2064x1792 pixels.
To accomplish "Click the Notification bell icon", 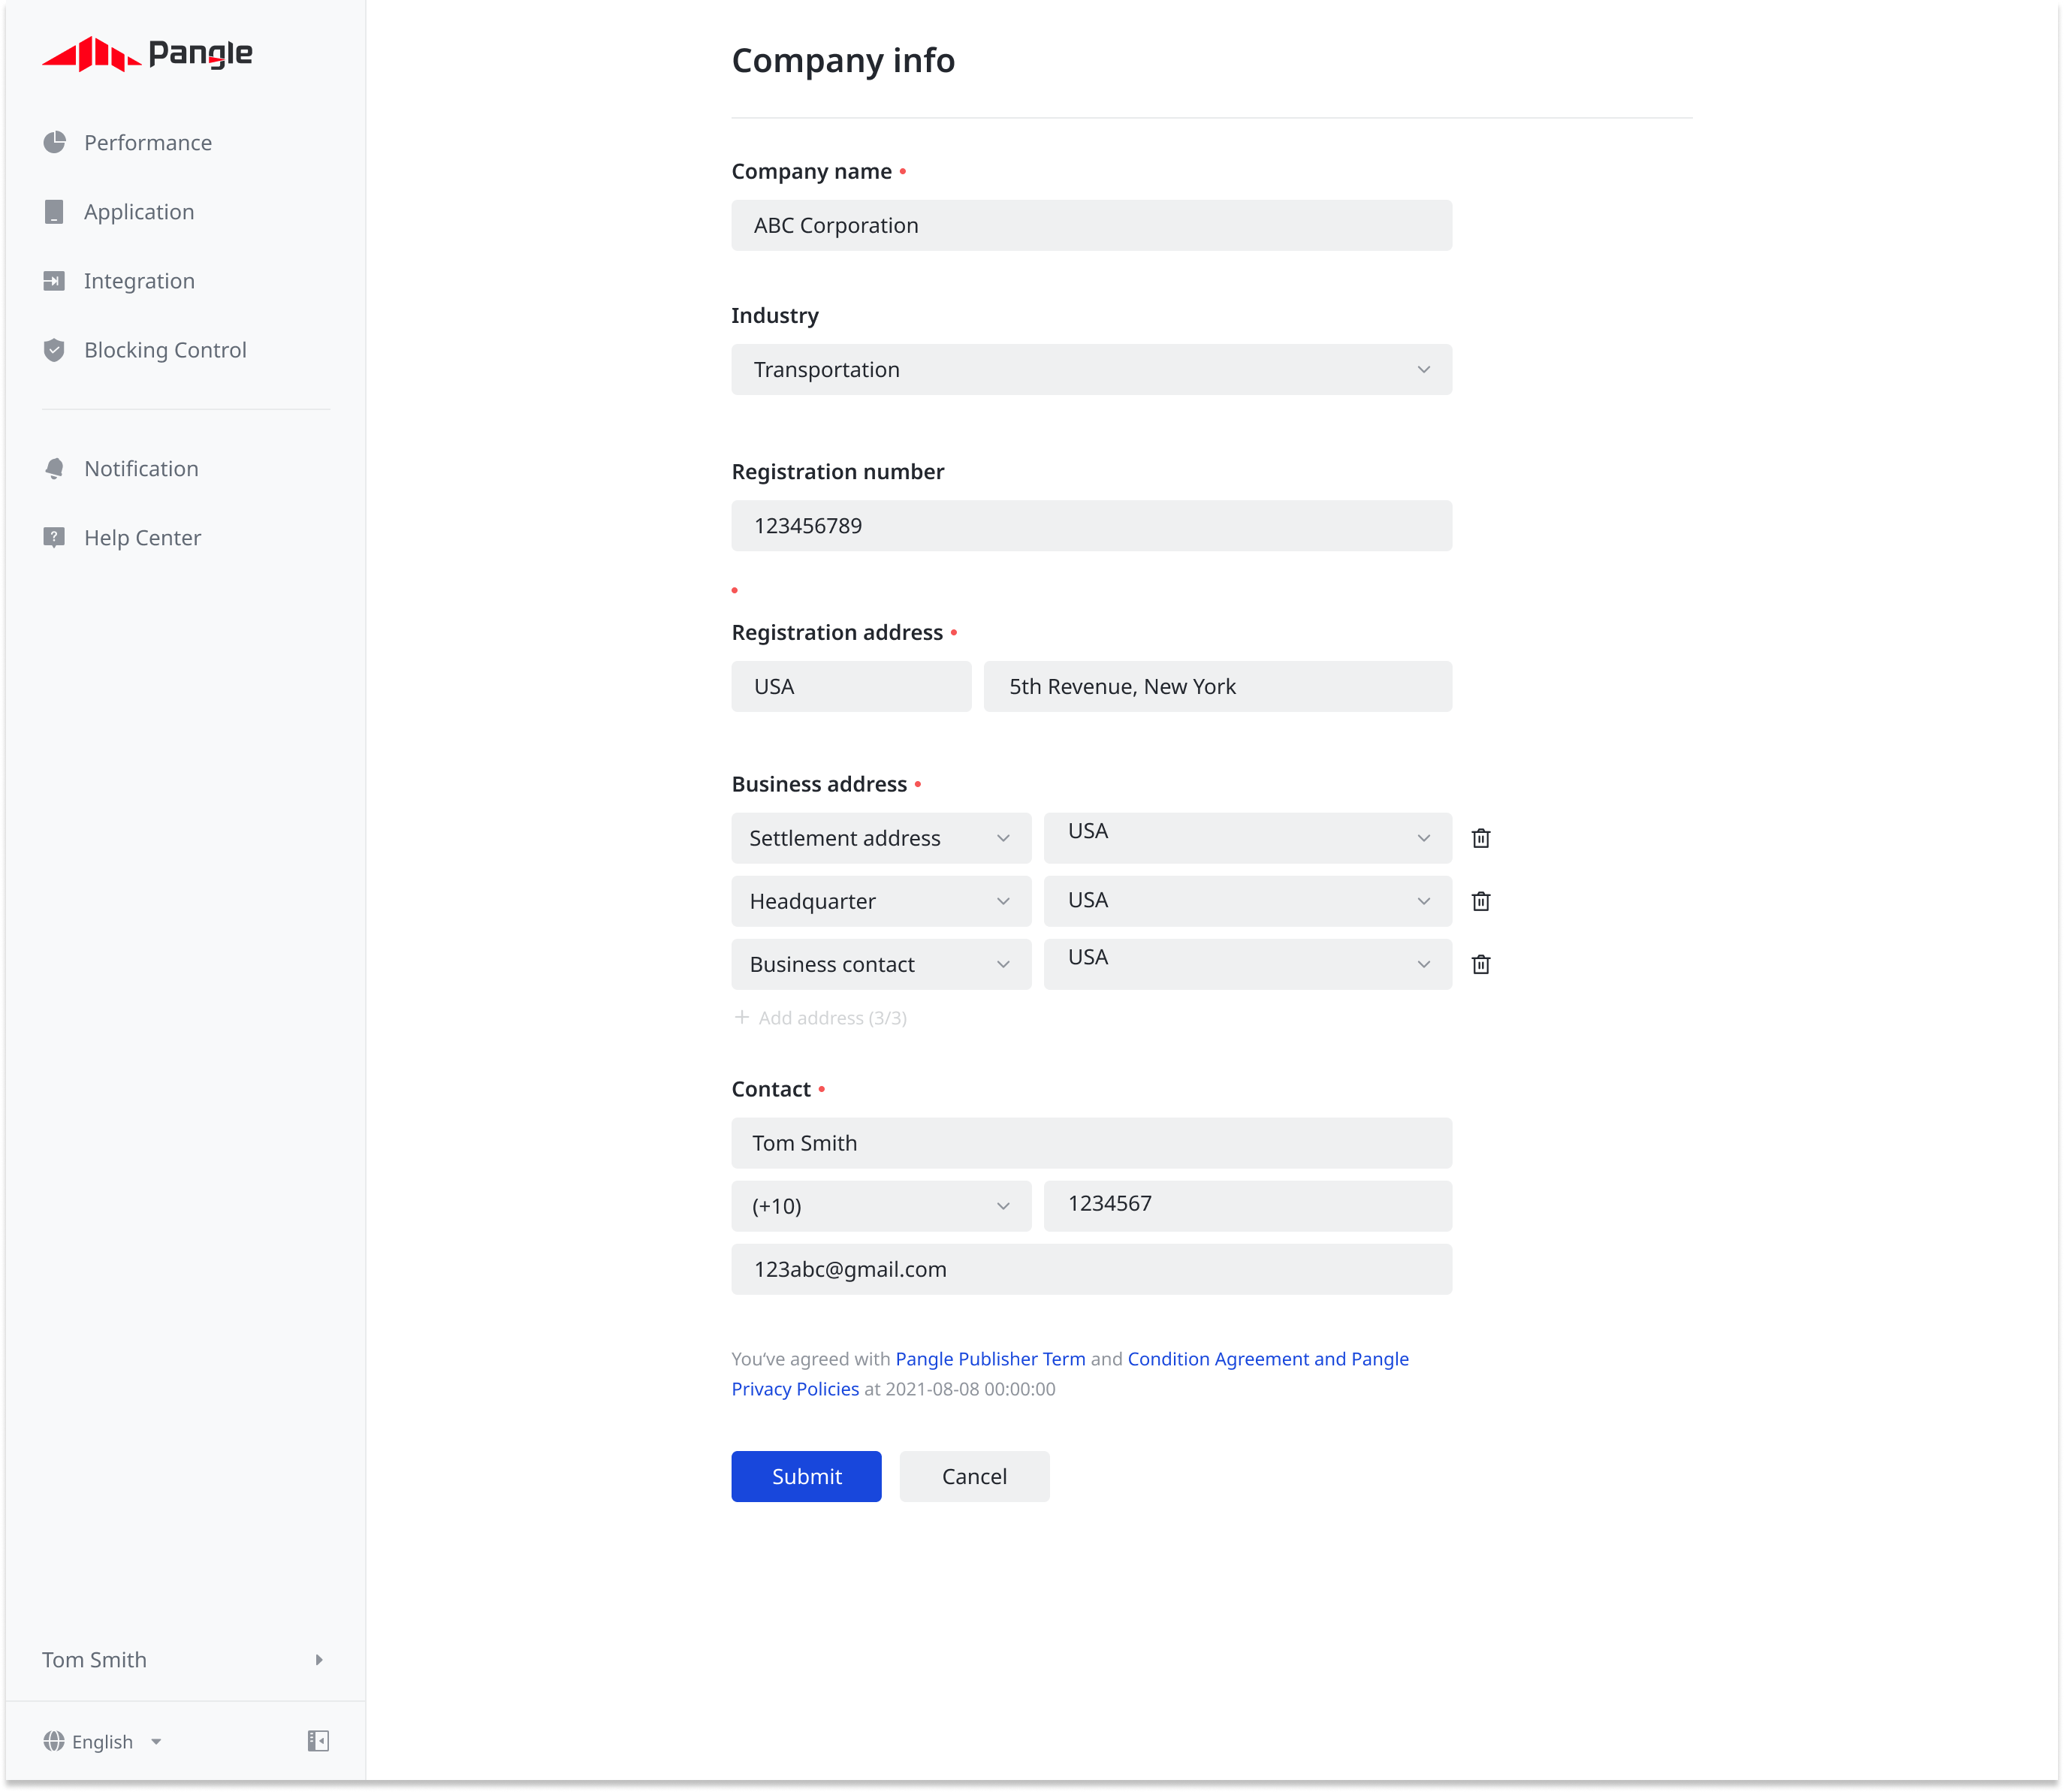I will 55,468.
